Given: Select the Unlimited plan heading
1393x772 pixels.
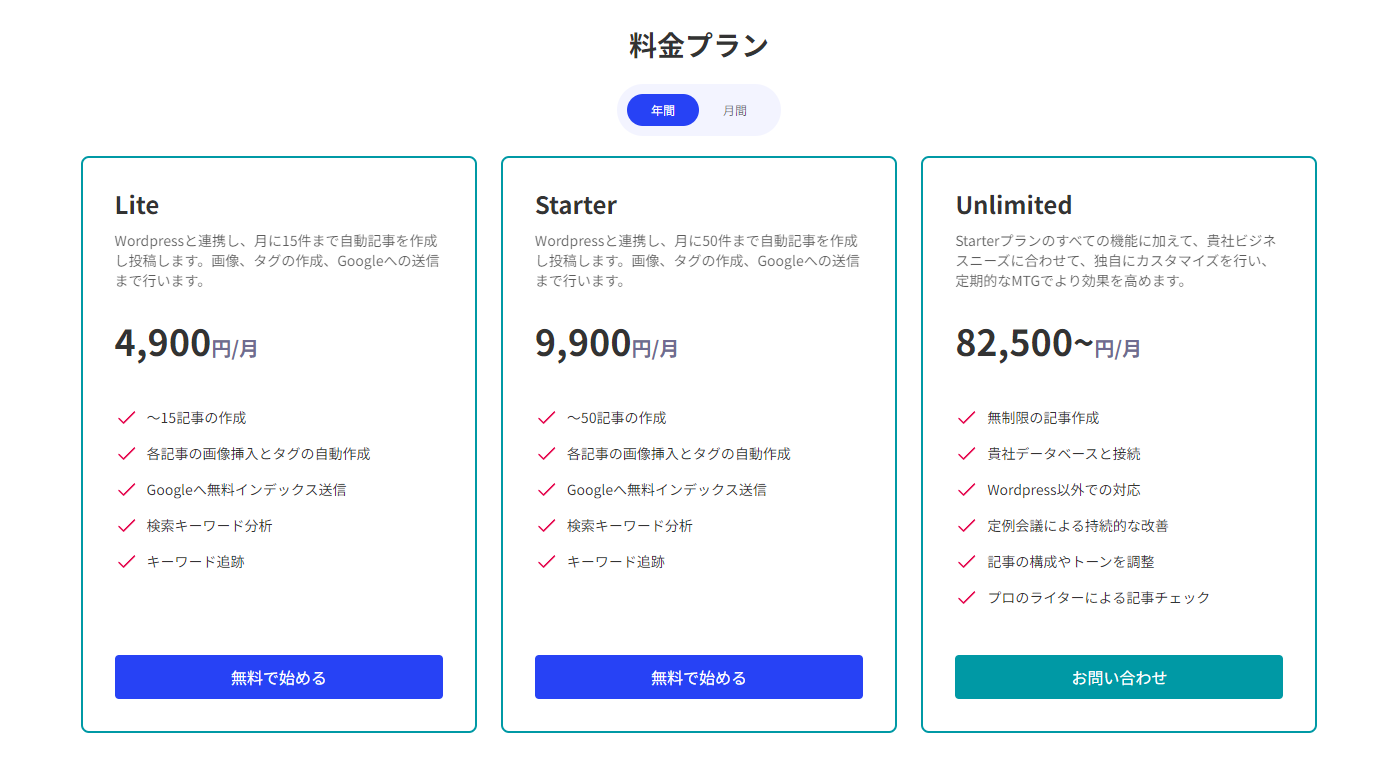Looking at the screenshot, I should pos(1013,205).
